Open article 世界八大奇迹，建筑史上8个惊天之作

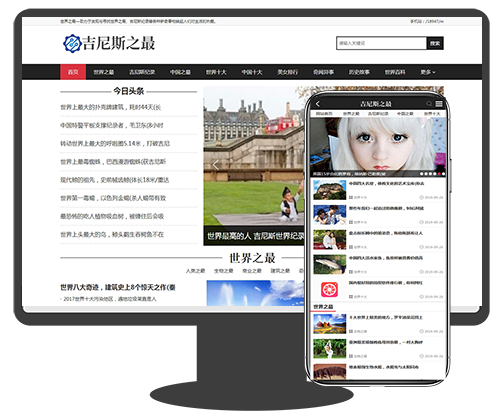coord(118,287)
